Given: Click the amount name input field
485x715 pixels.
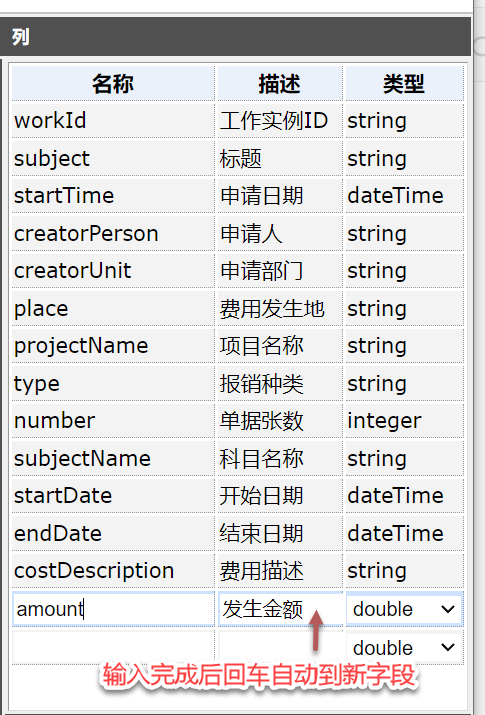Looking at the screenshot, I should click(x=114, y=609).
